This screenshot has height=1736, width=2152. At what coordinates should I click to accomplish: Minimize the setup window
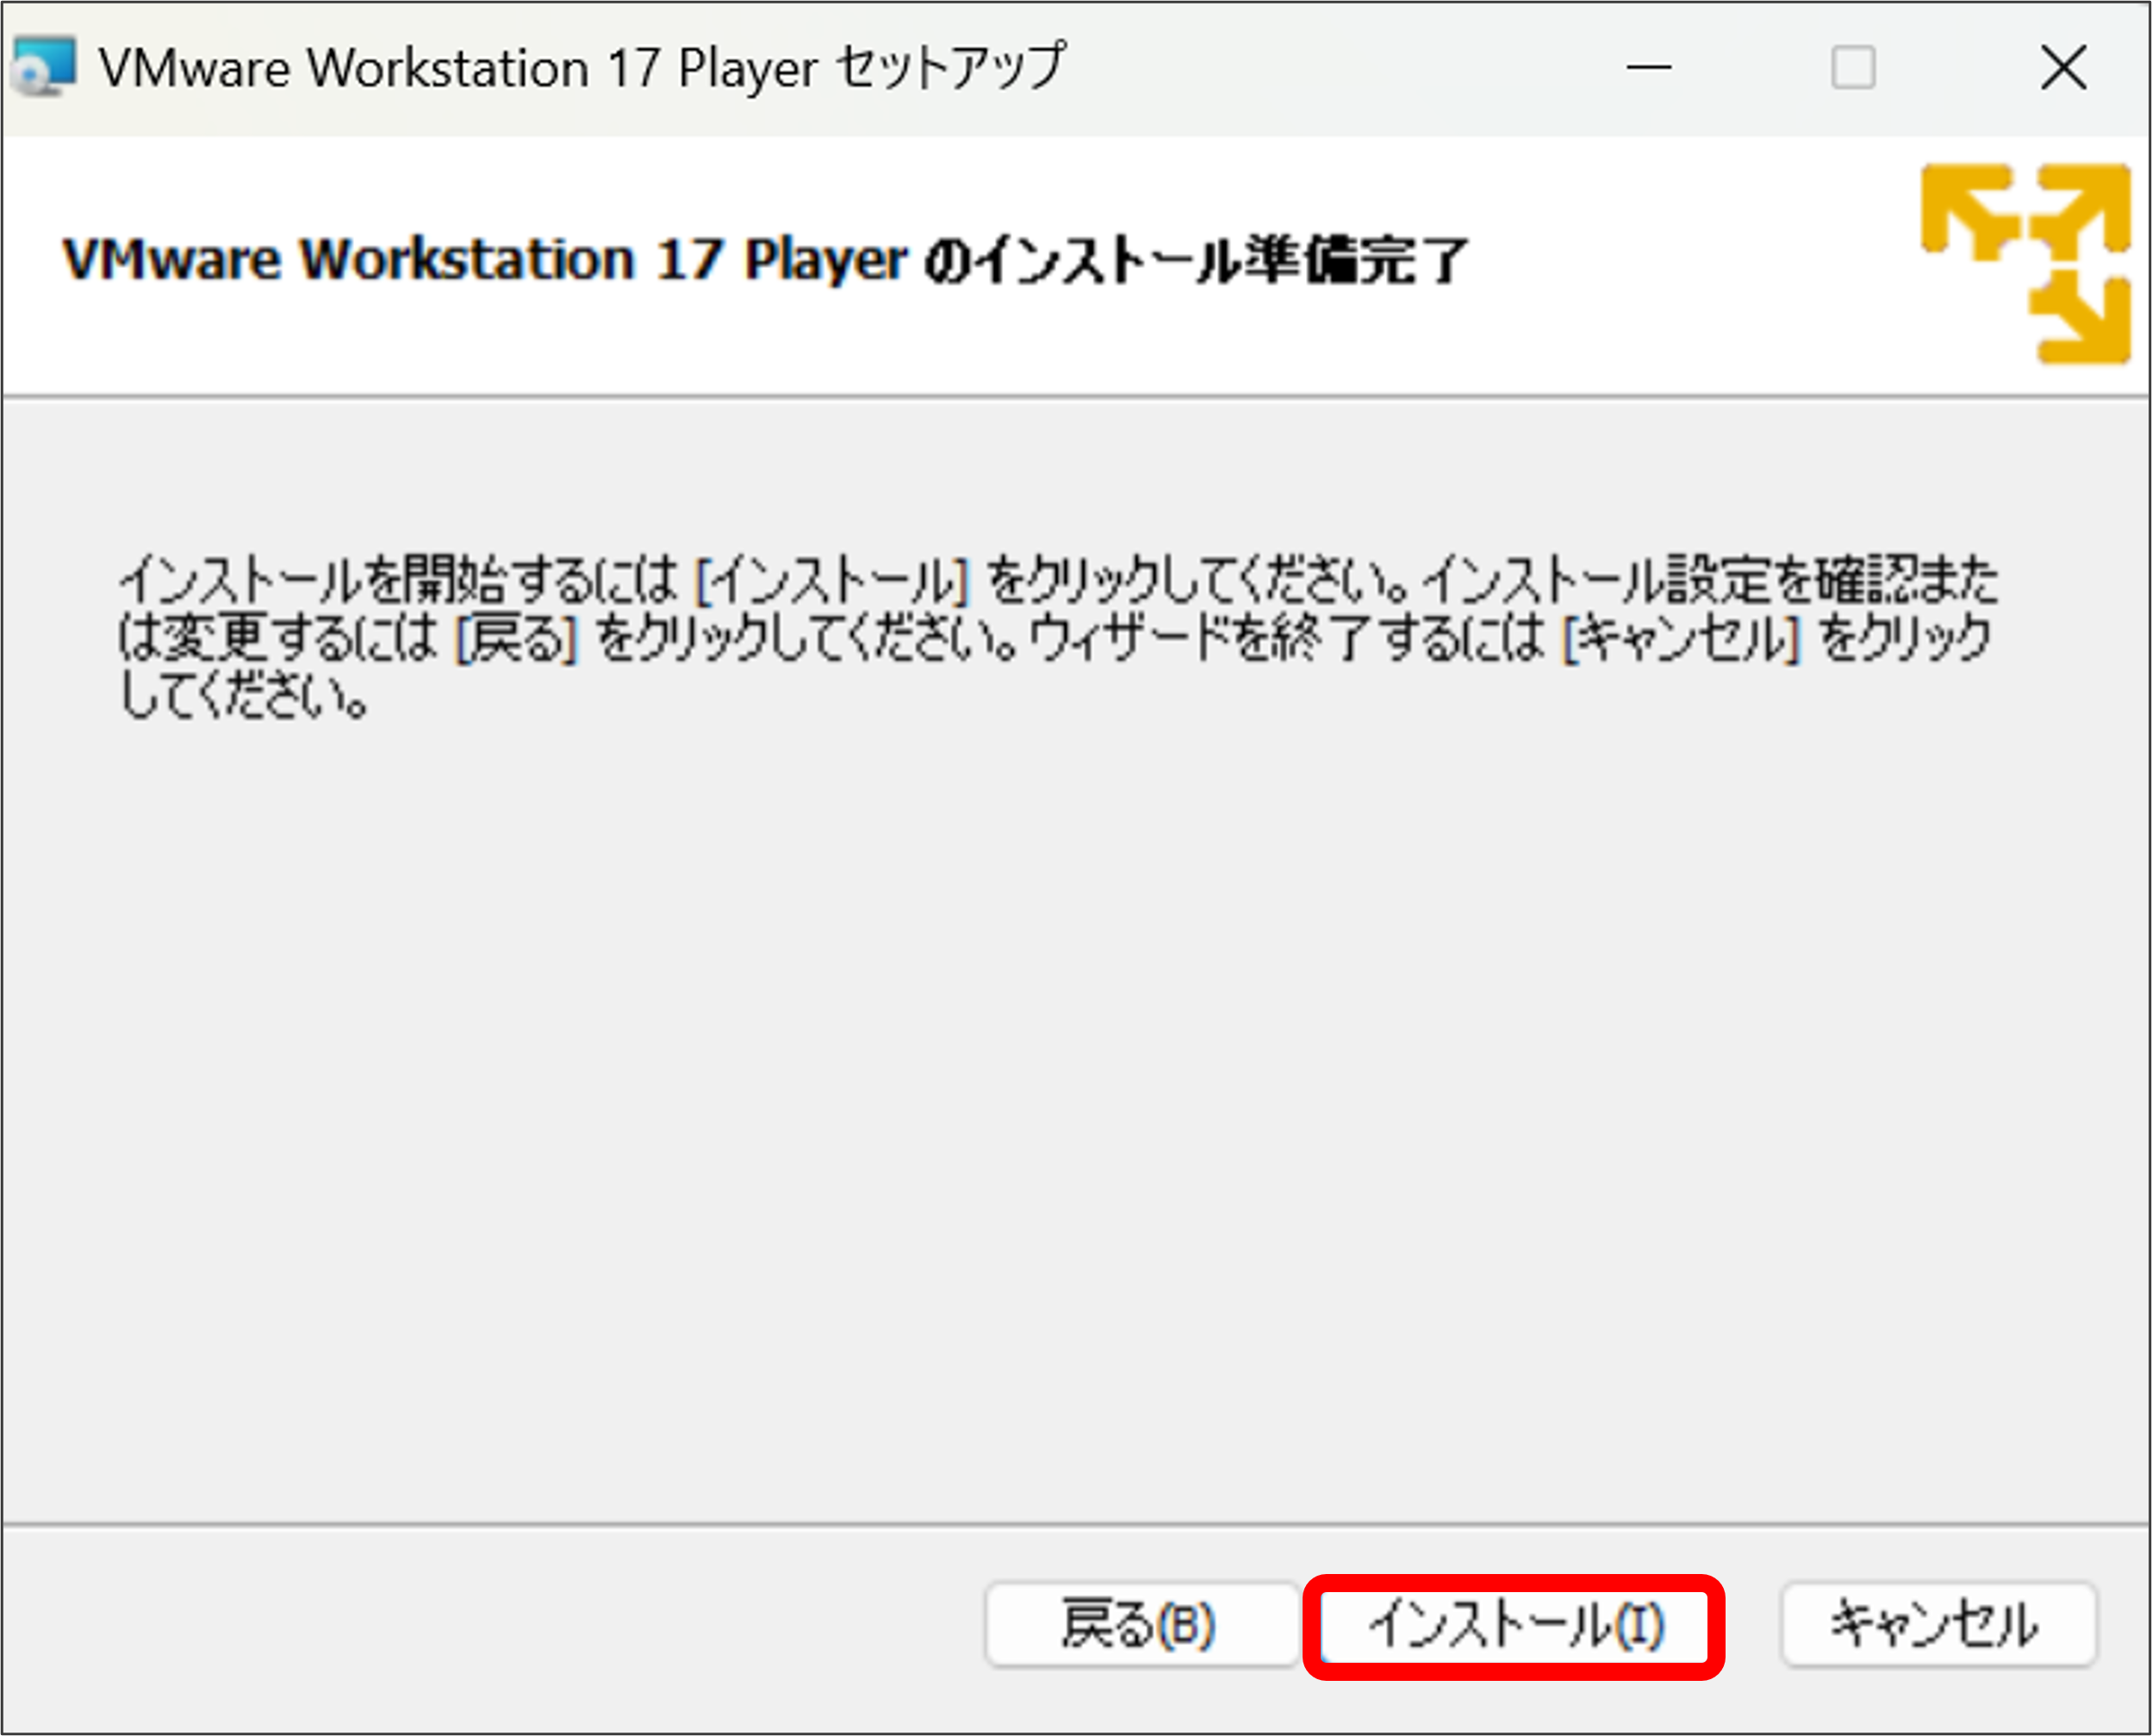pos(1648,68)
